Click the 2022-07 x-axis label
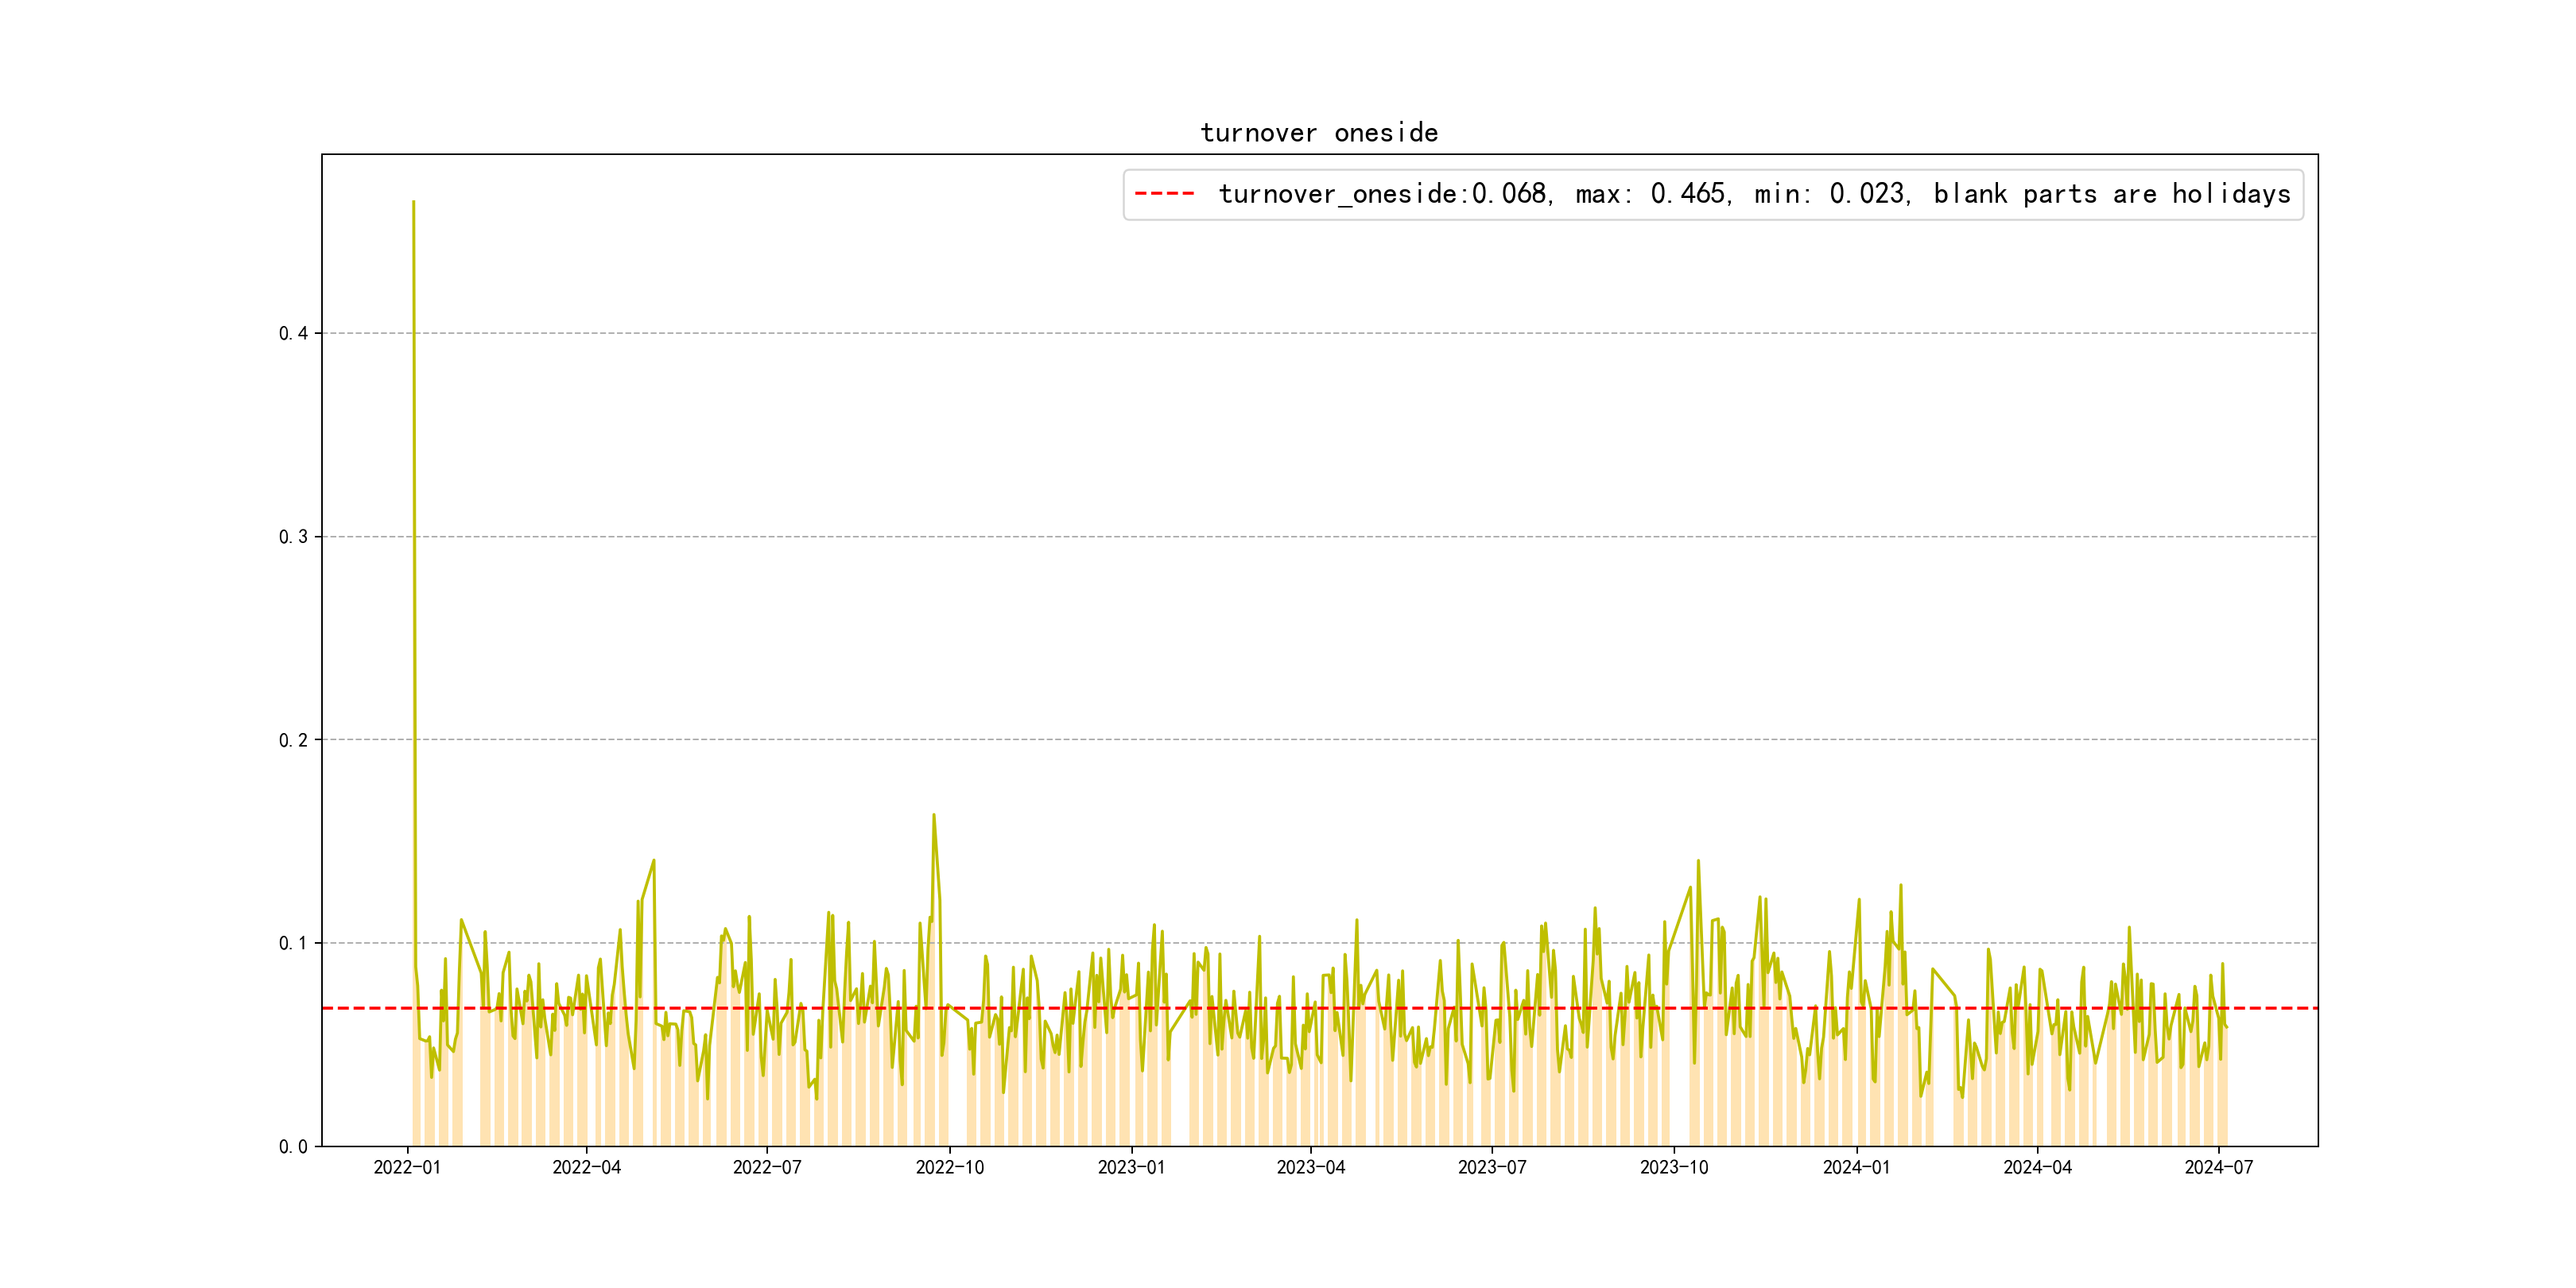The height and width of the screenshot is (1288, 2576). coord(767,1167)
